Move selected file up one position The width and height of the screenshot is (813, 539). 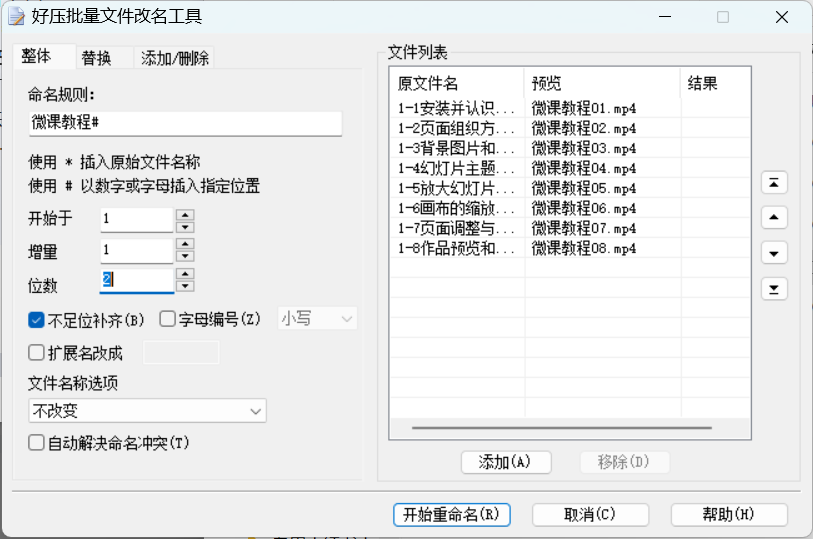coord(775,218)
